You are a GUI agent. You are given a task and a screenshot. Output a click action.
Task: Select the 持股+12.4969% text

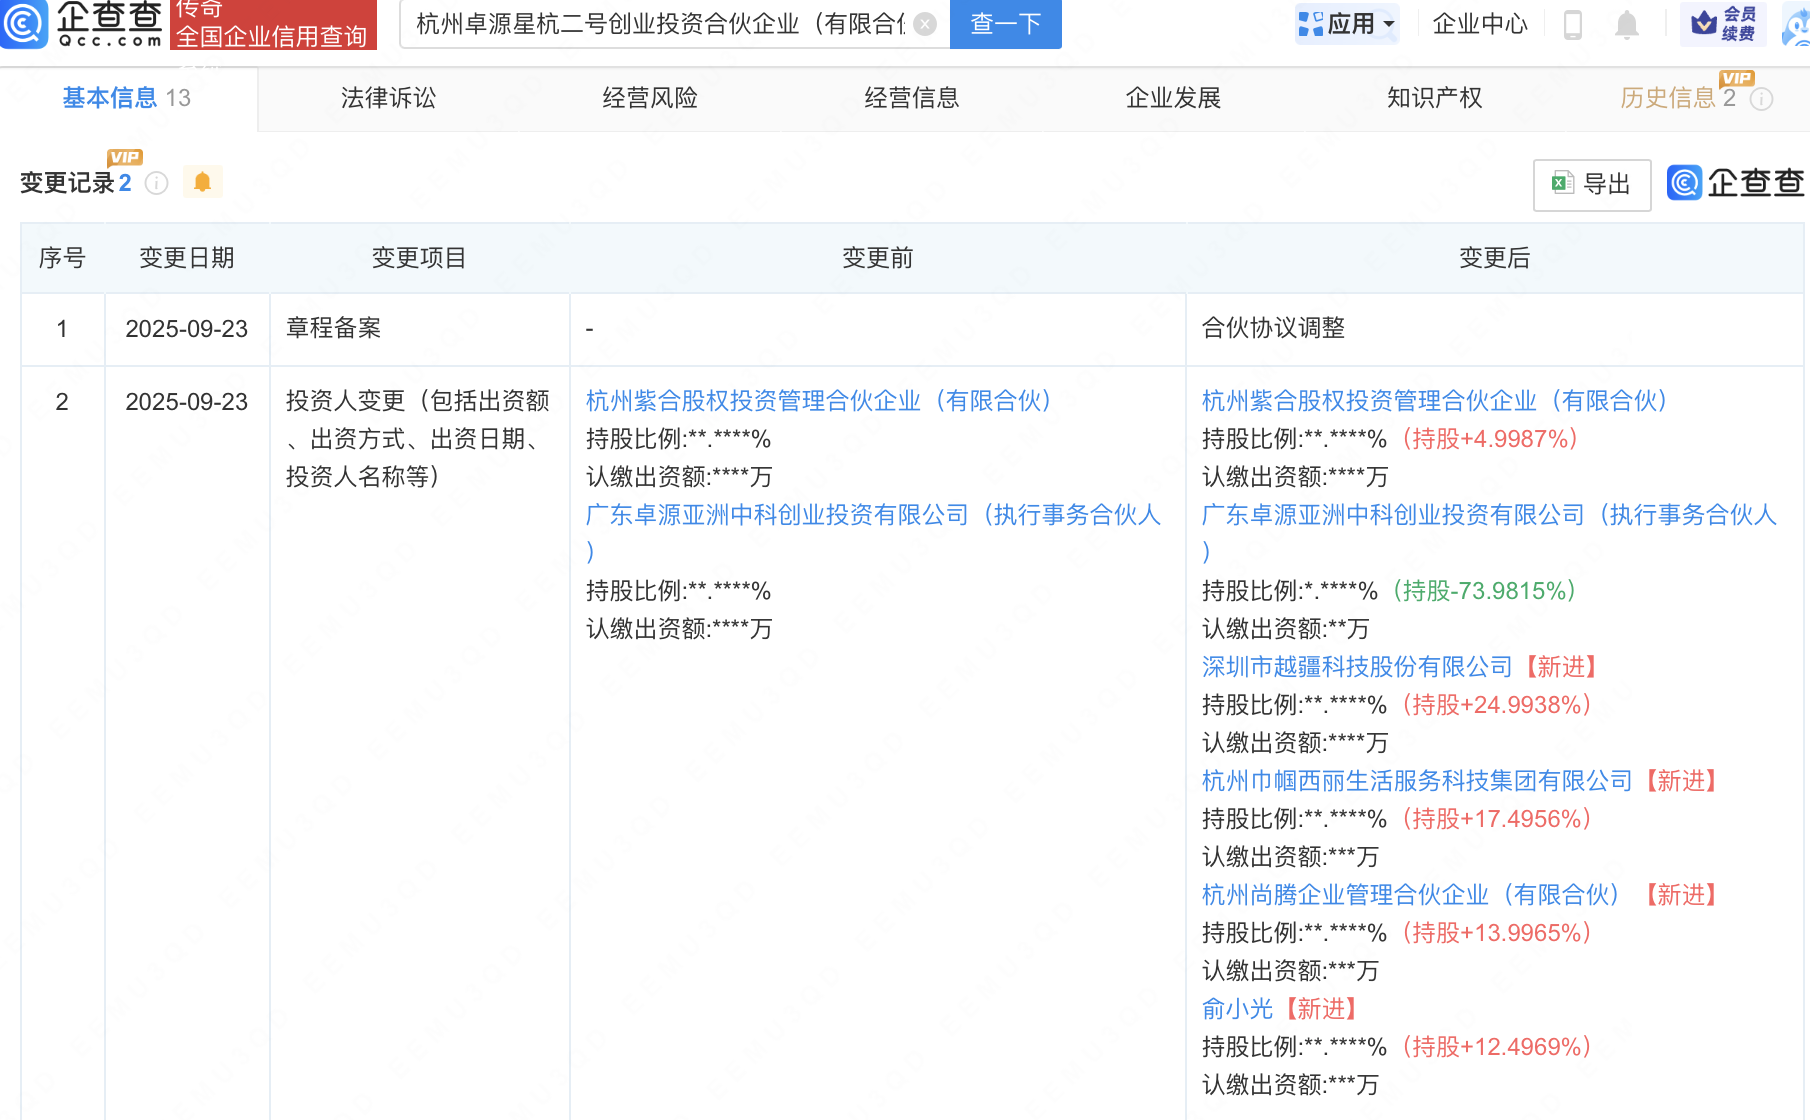tap(1497, 1047)
